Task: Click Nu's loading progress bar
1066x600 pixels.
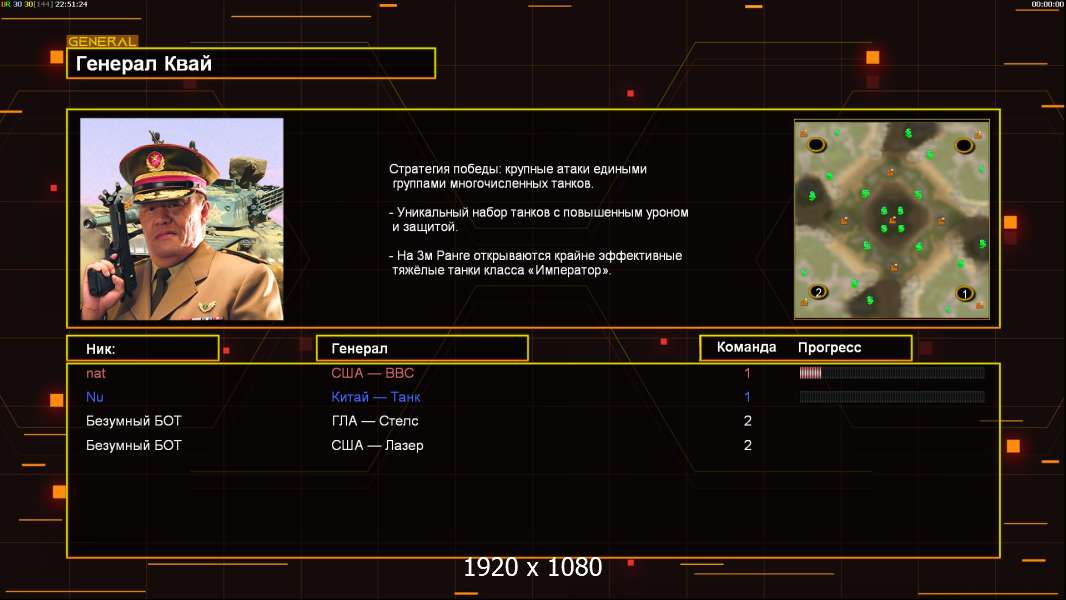Action: click(892, 396)
